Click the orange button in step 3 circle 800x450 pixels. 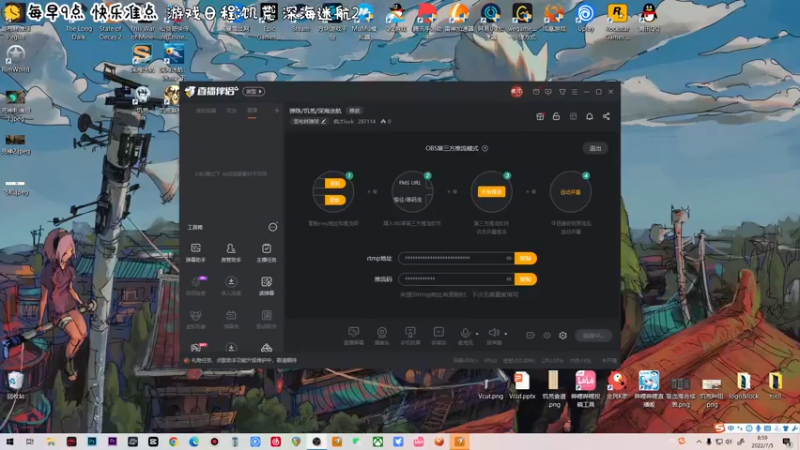tap(491, 192)
